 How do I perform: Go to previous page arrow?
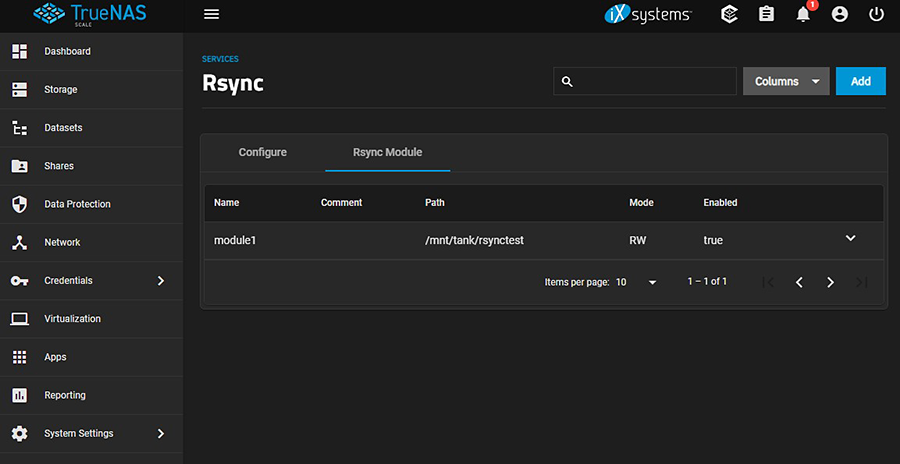coord(799,282)
